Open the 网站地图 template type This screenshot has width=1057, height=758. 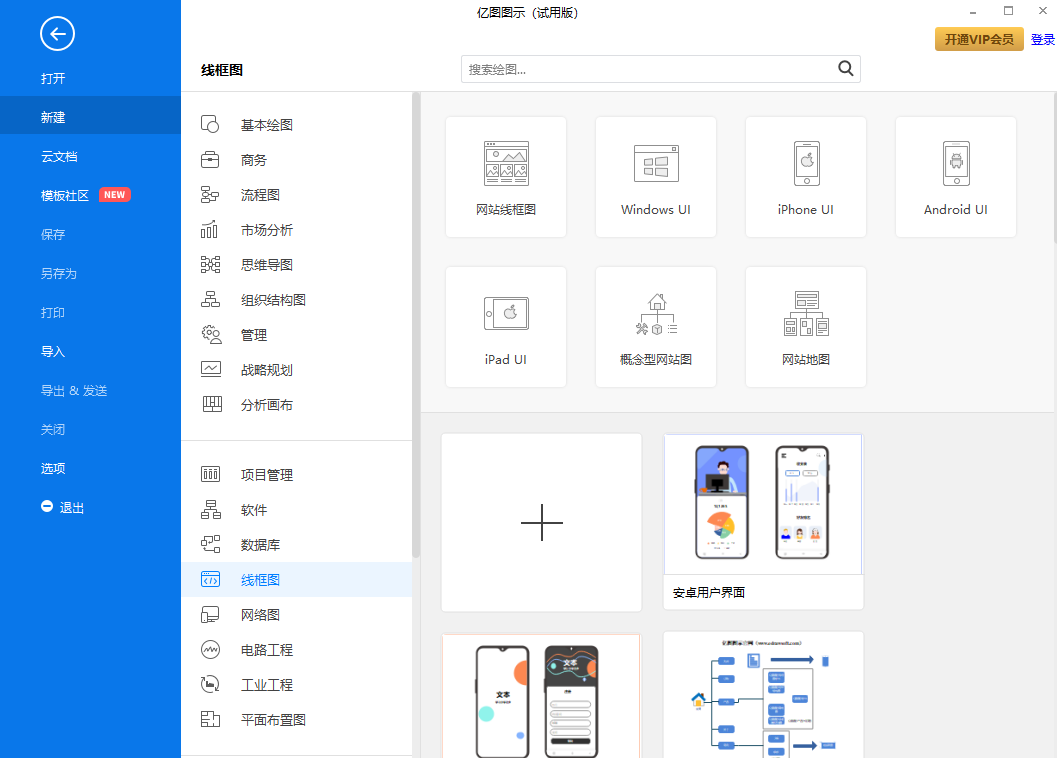coord(806,327)
